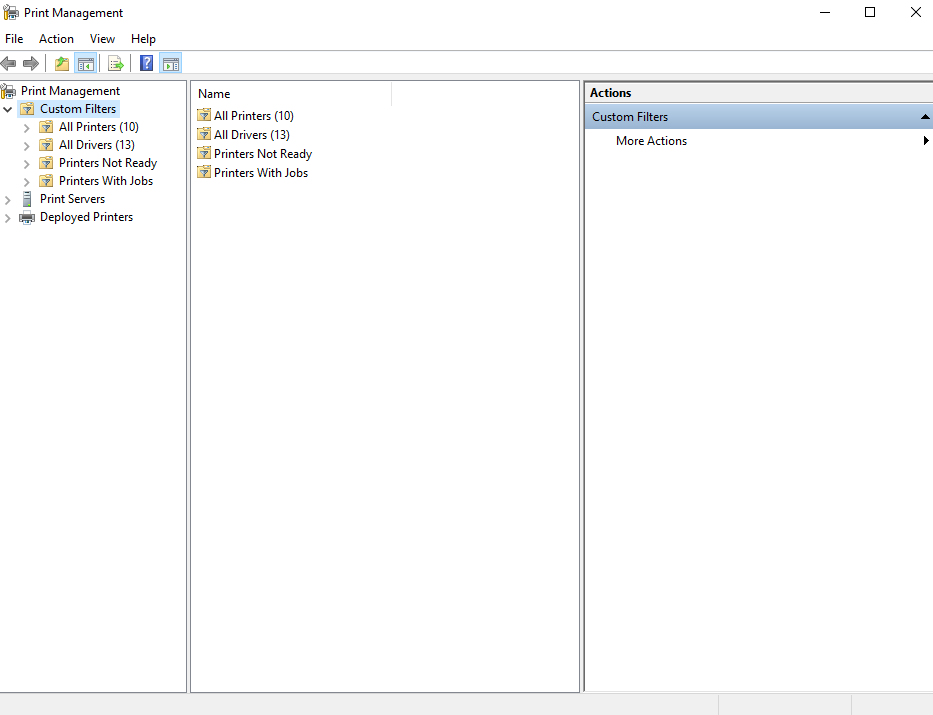Click Printers Not Ready filter icon in tree
The height and width of the screenshot is (715, 933).
coord(46,162)
